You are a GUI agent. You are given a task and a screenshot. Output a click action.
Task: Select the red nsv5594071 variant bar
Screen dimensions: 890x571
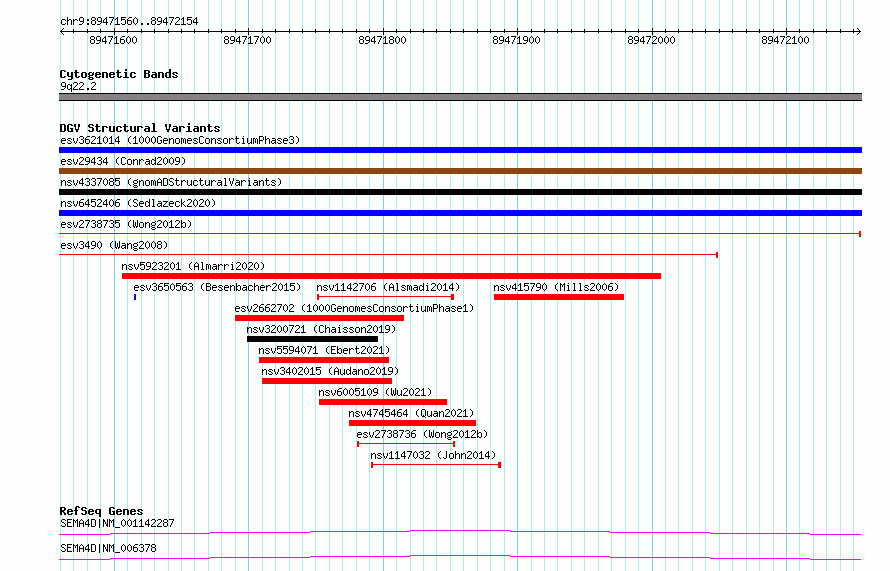tap(324, 360)
